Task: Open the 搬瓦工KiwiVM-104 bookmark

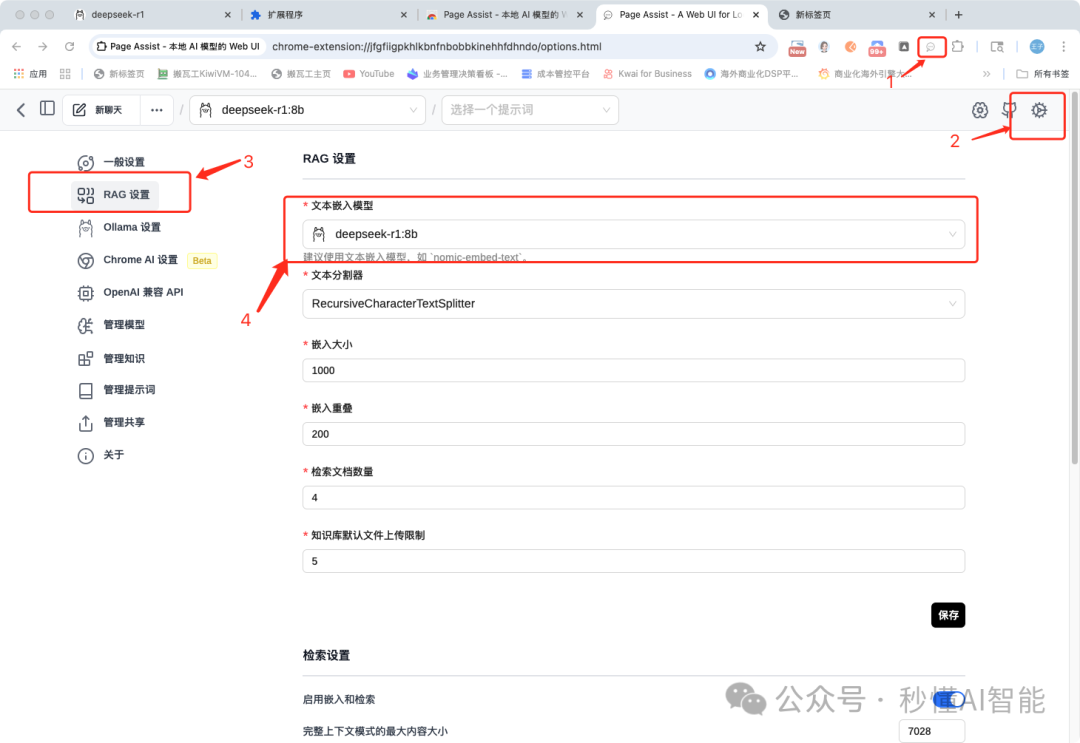Action: pyautogui.click(x=207, y=74)
